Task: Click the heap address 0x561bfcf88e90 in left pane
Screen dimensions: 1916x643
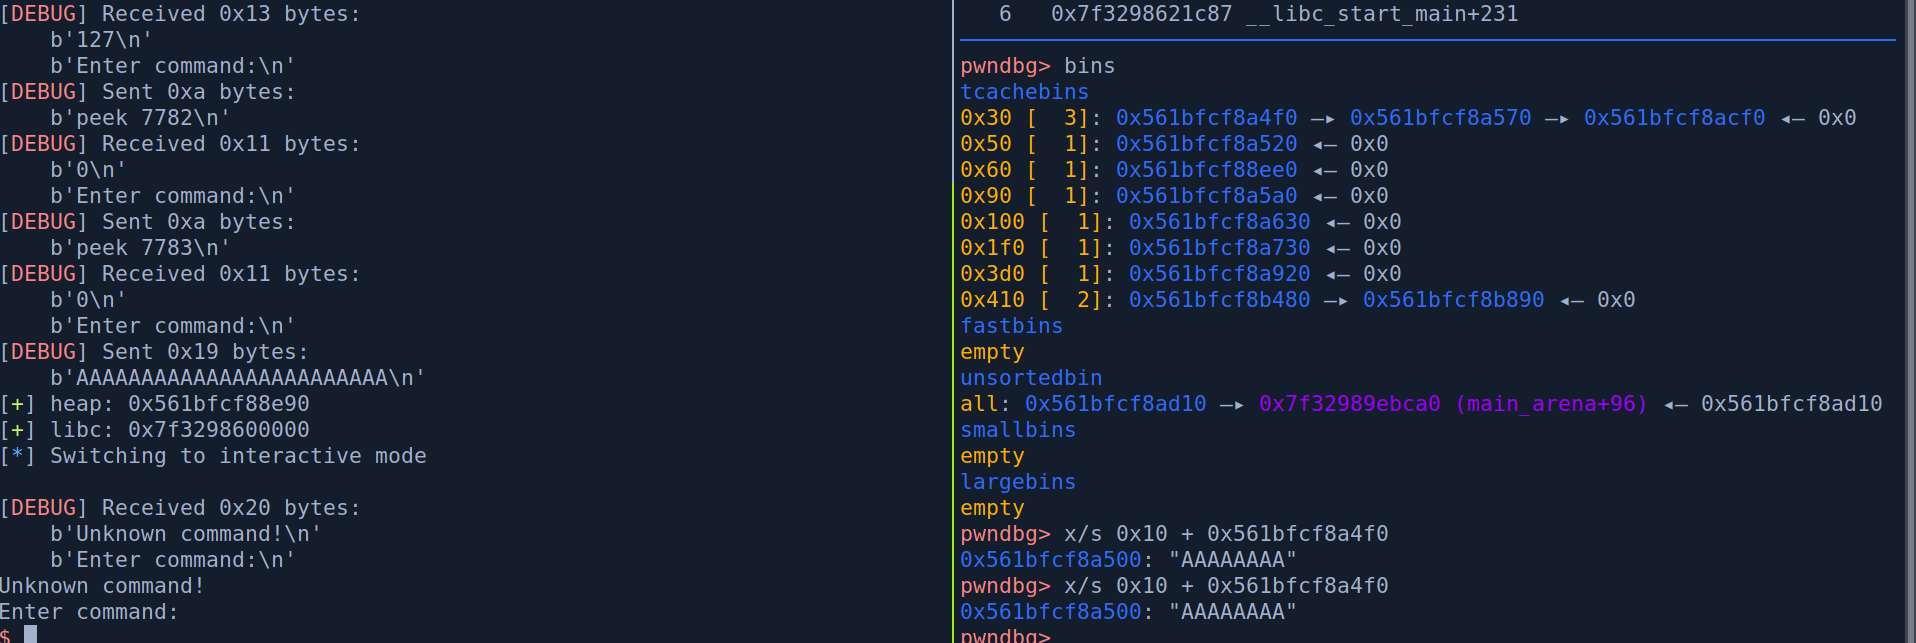Action: coord(218,404)
